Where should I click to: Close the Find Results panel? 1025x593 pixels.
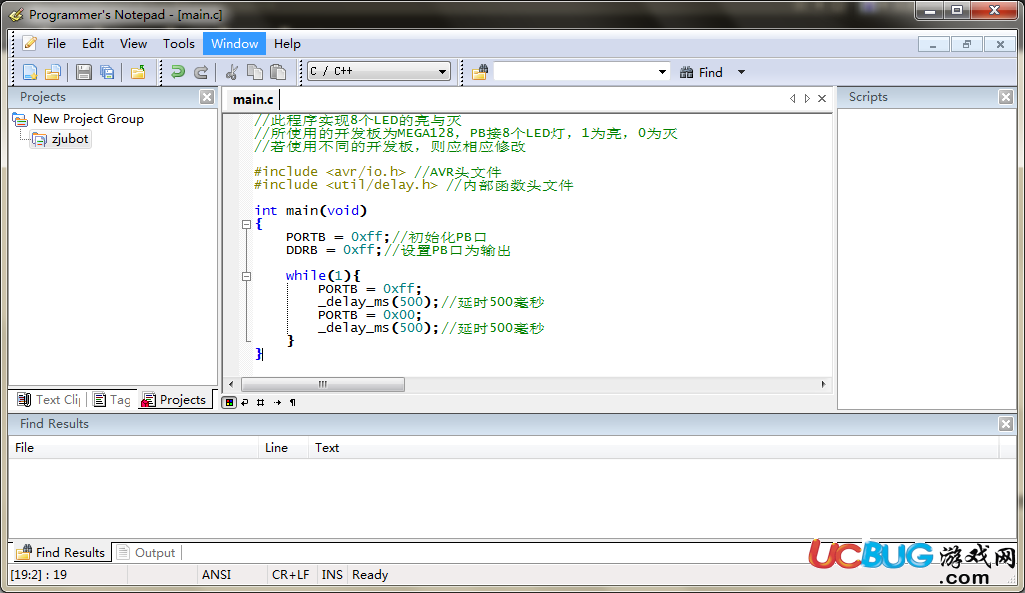pyautogui.click(x=1006, y=424)
